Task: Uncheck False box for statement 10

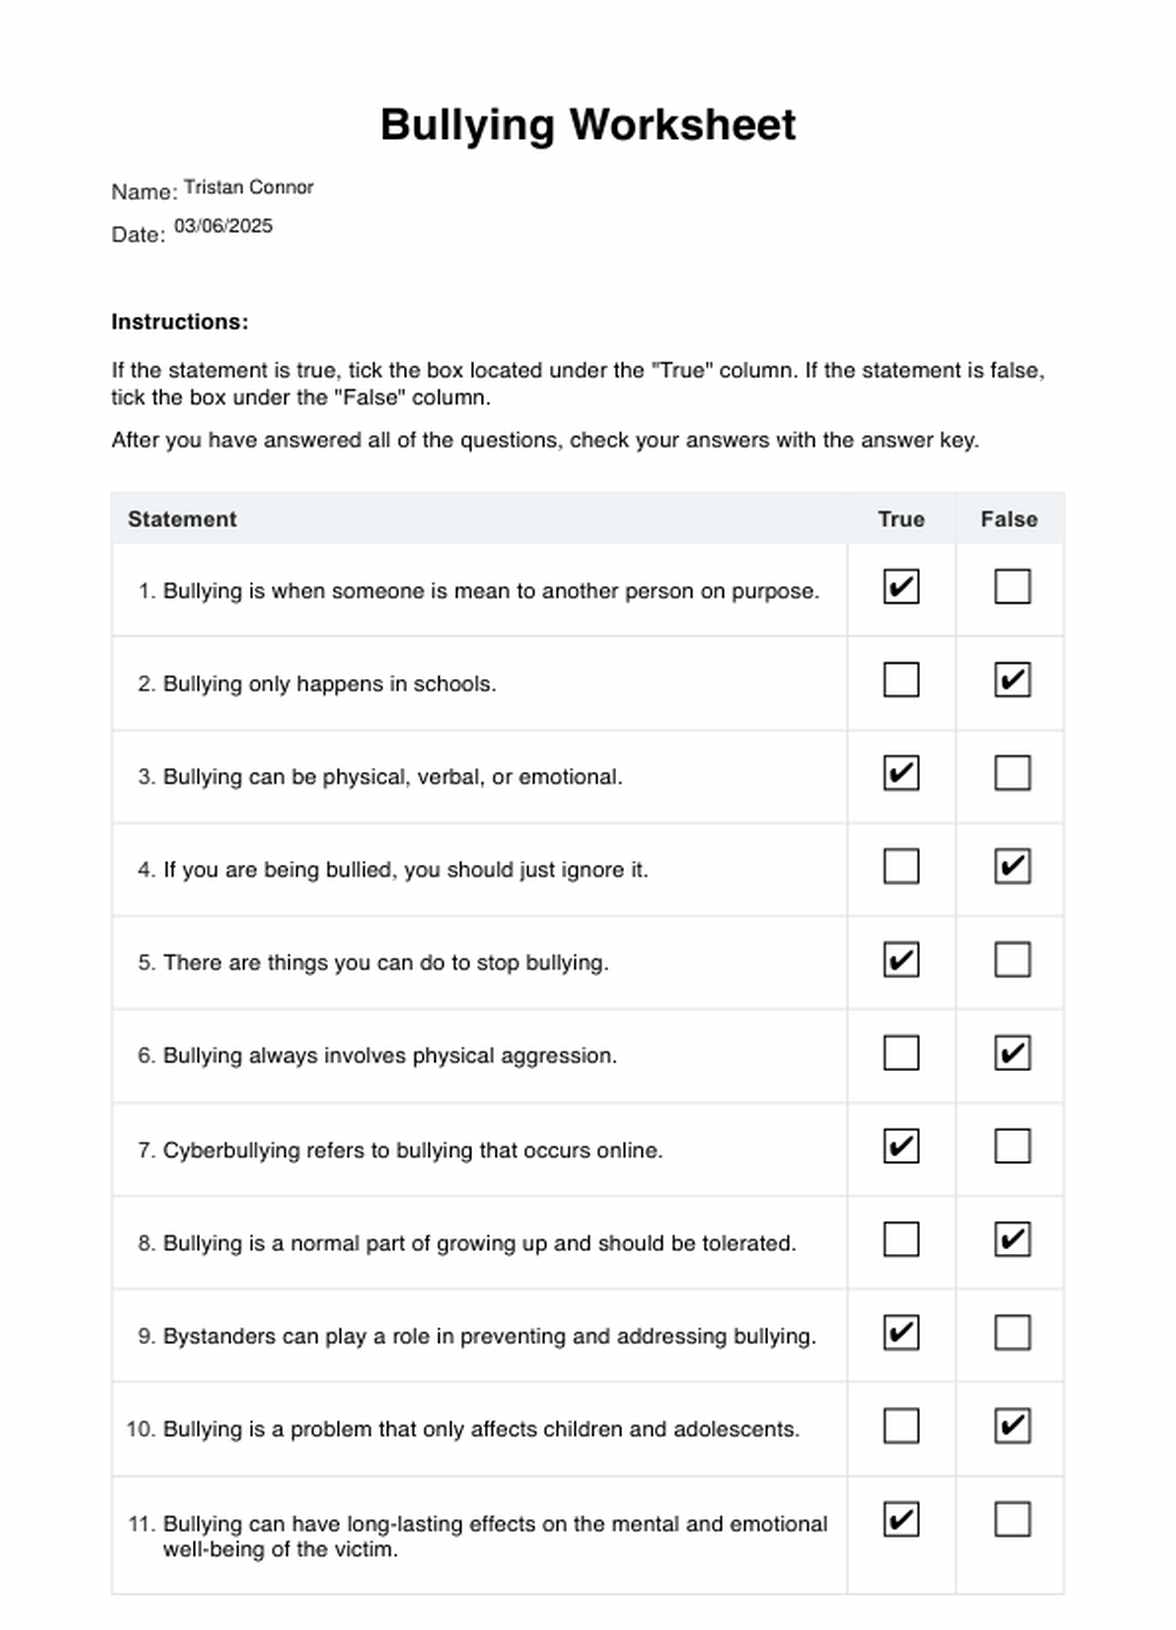Action: [x=1012, y=1426]
